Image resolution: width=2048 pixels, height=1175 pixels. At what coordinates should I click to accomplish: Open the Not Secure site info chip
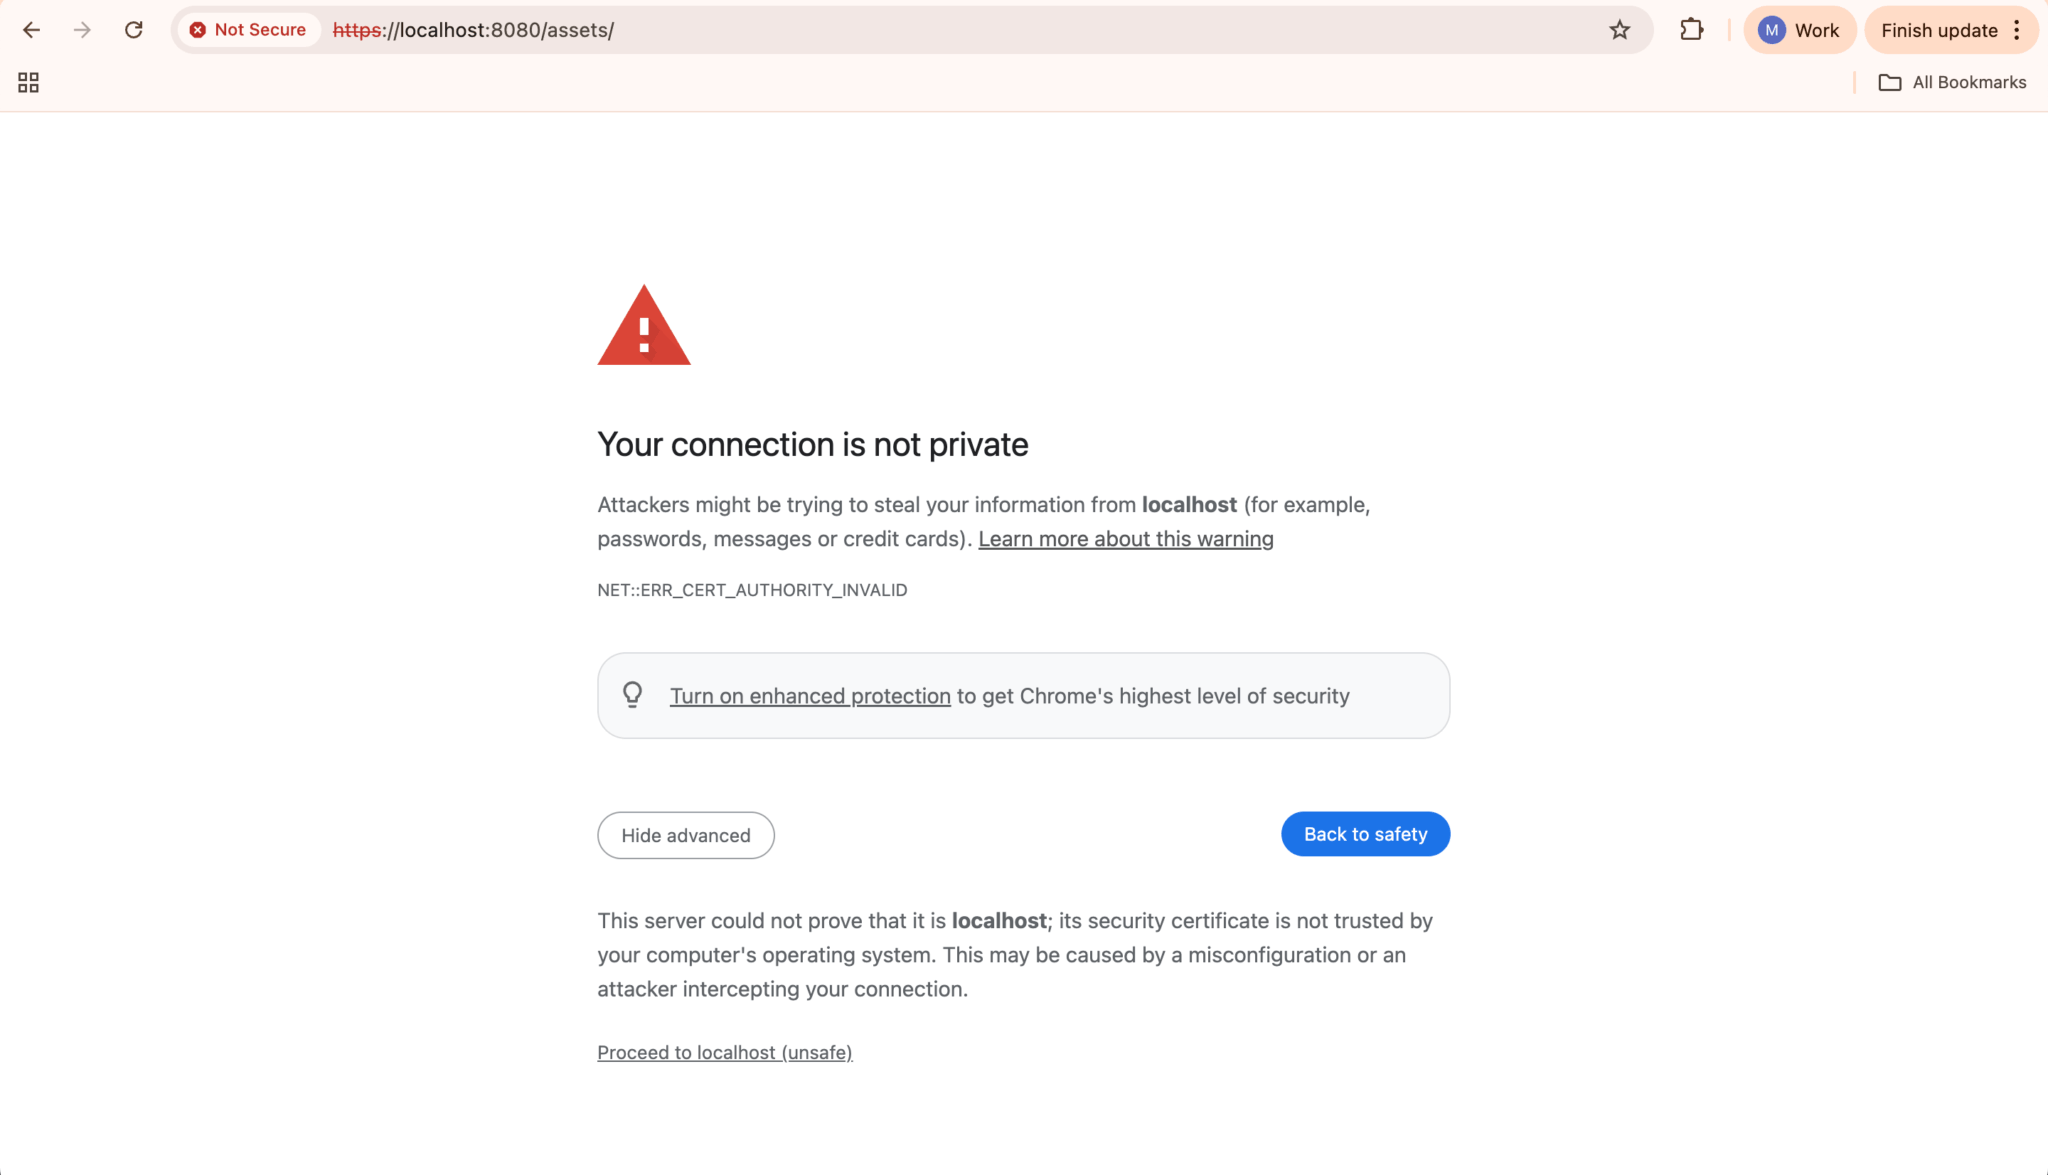[248, 30]
